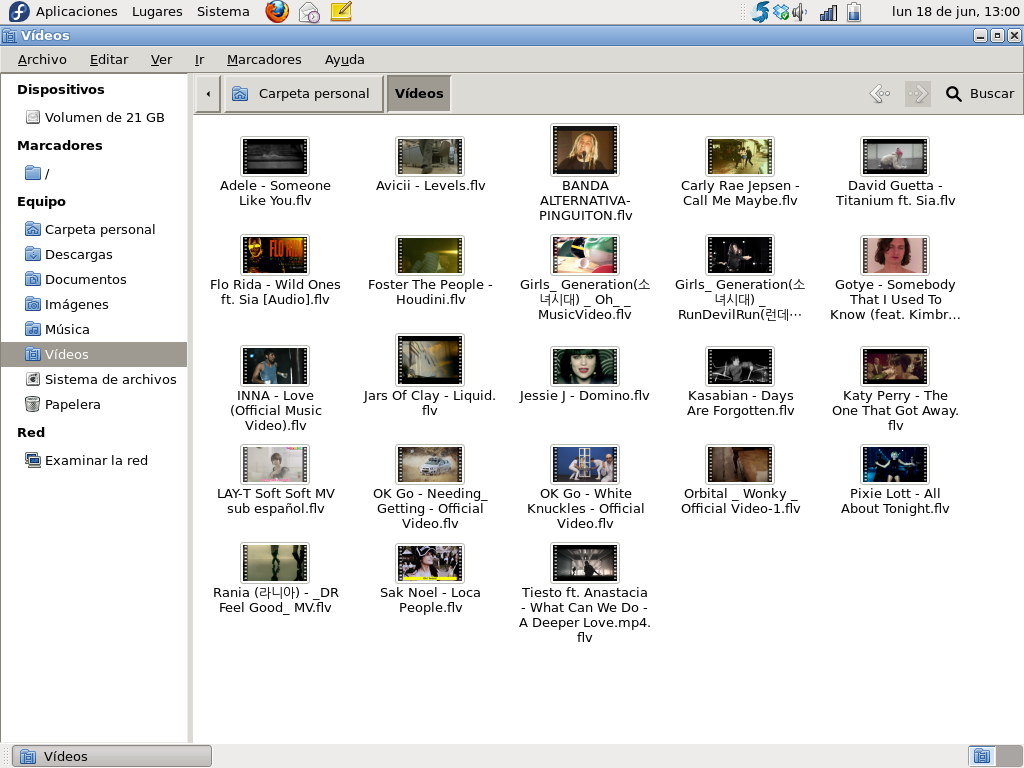
Task: Select Gotye - Somebody That I Used To Know
Action: click(x=895, y=255)
